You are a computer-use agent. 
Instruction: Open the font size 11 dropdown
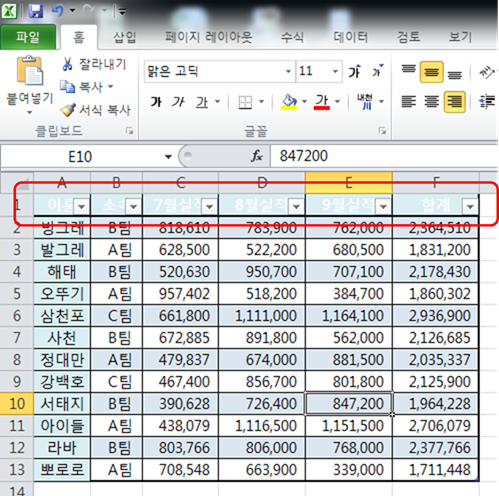click(x=335, y=71)
